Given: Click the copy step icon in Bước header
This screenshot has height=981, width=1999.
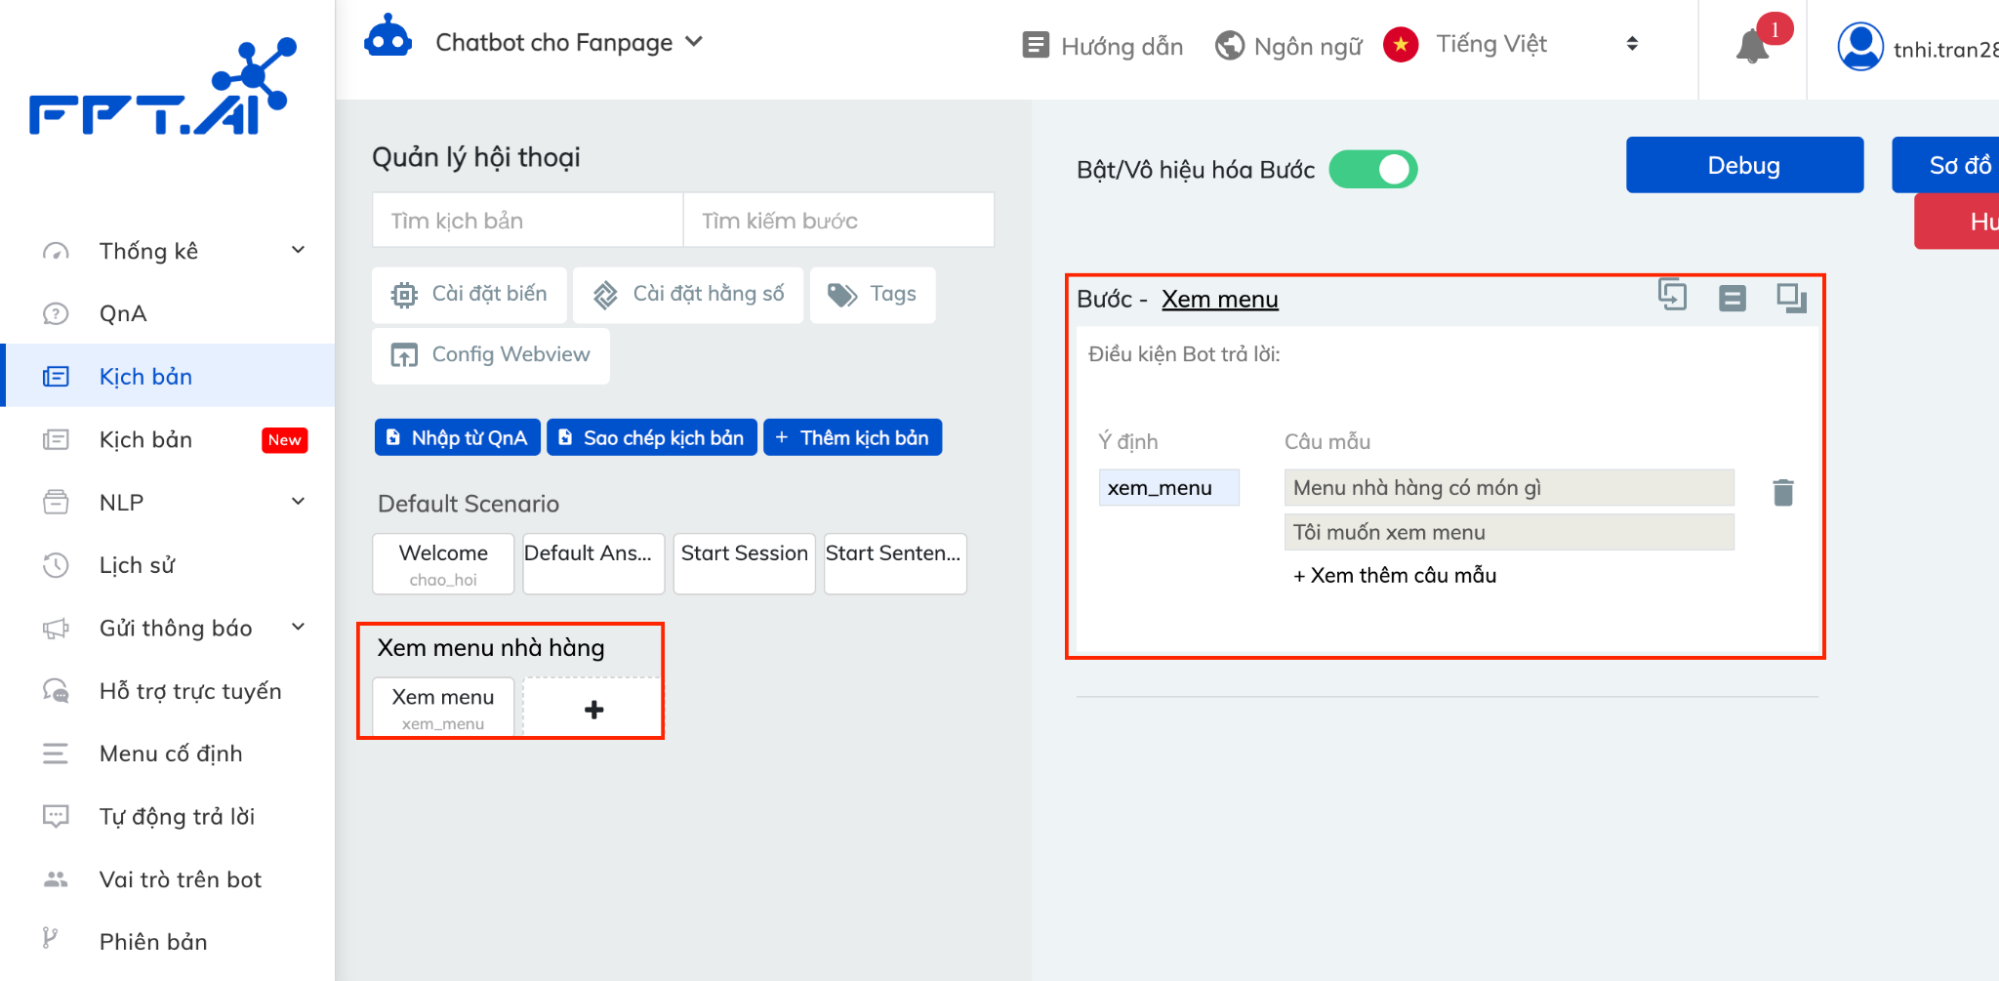Looking at the screenshot, I should pyautogui.click(x=1672, y=296).
